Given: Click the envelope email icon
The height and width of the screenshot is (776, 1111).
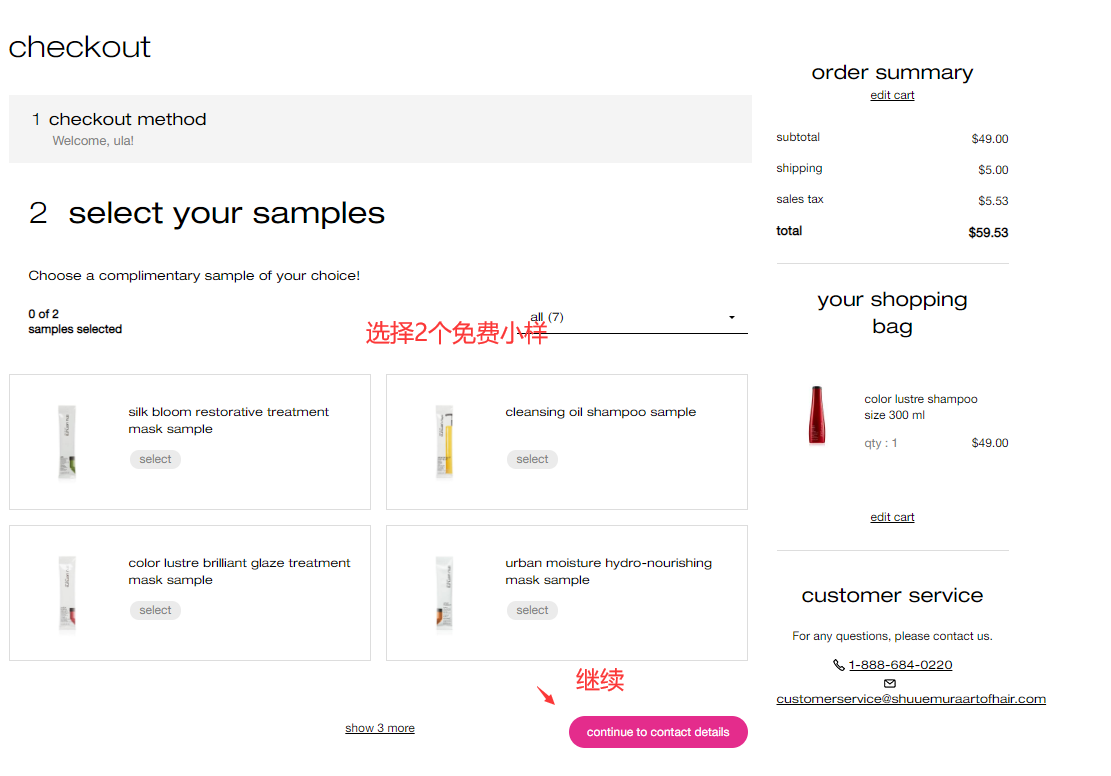Looking at the screenshot, I should point(890,683).
